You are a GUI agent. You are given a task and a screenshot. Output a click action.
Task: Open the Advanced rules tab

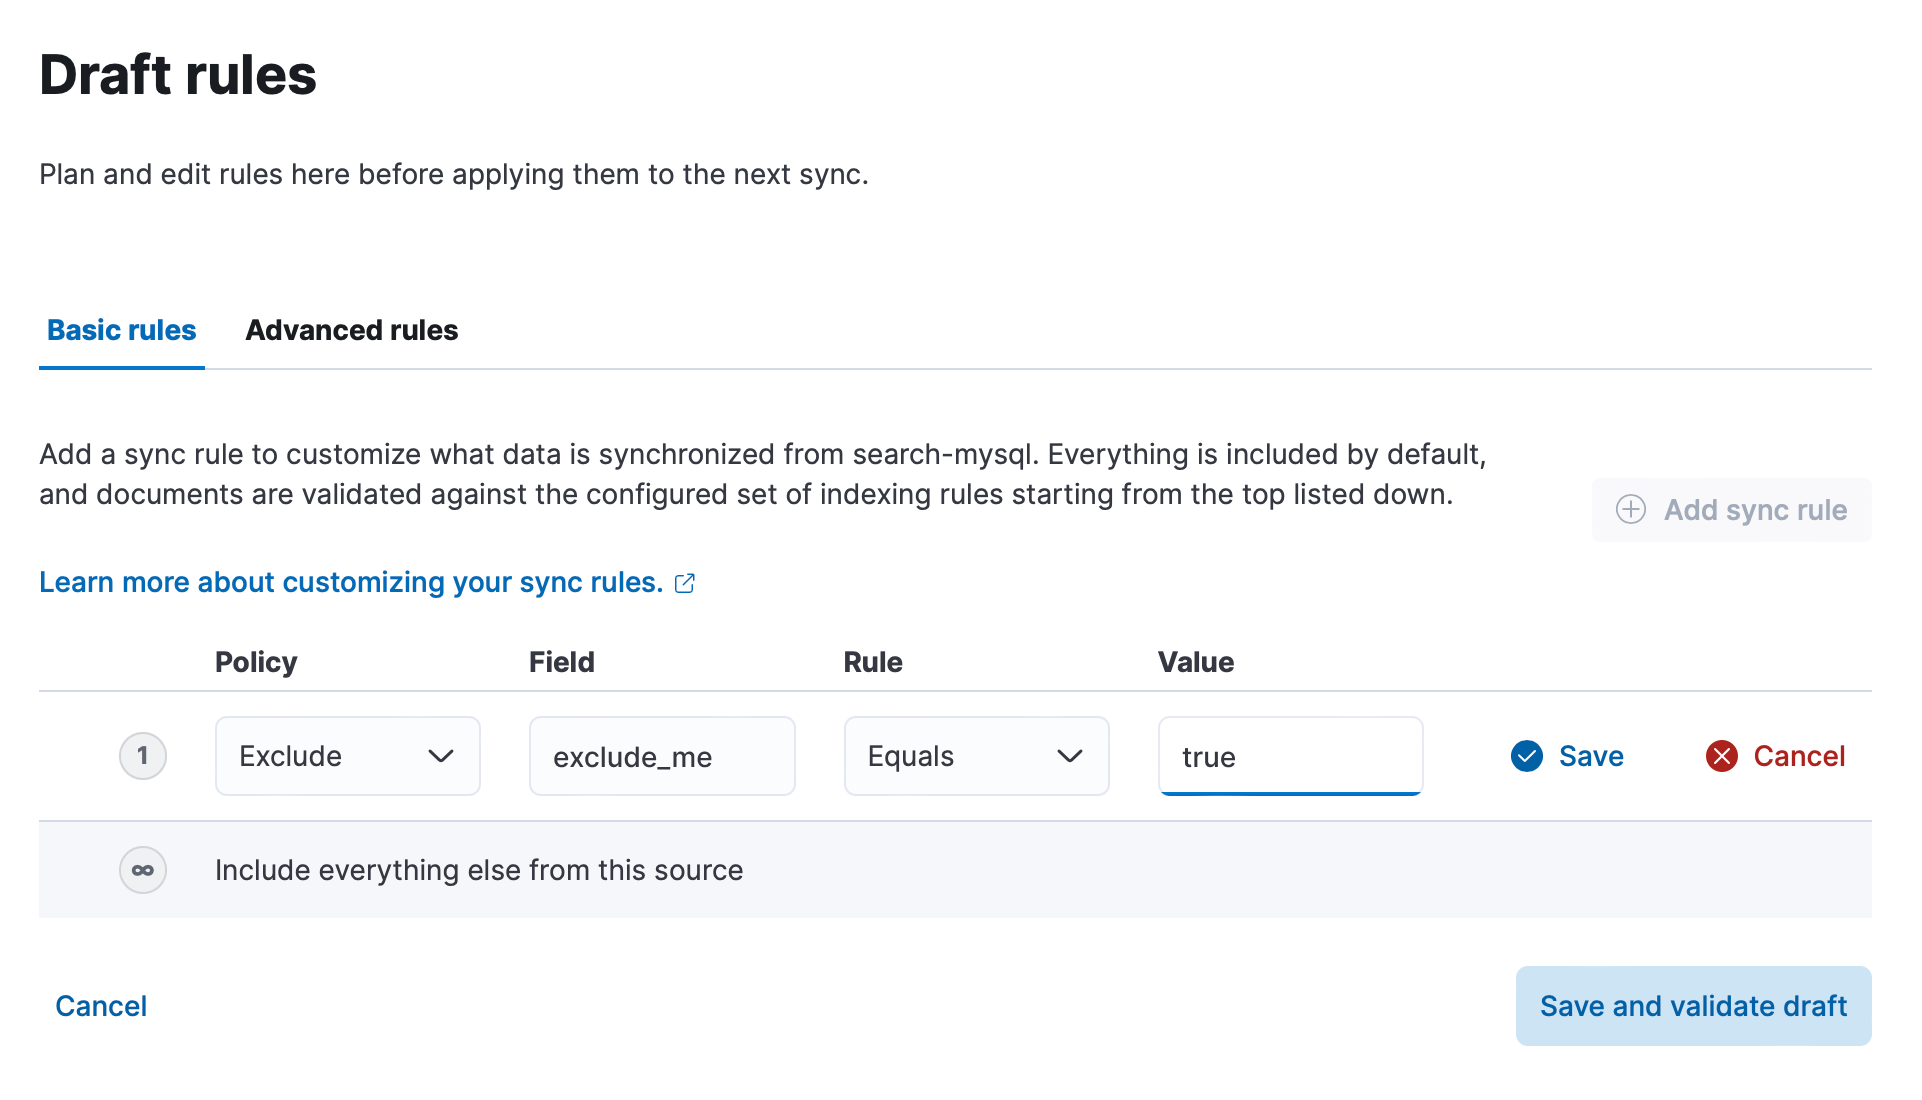351,330
